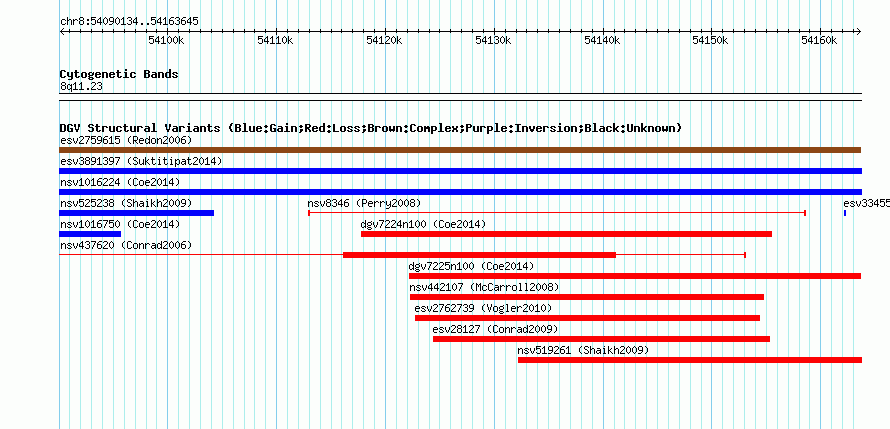Open the nsv1016224 (Coe2014) label
890x429 pixels.
pos(120,182)
